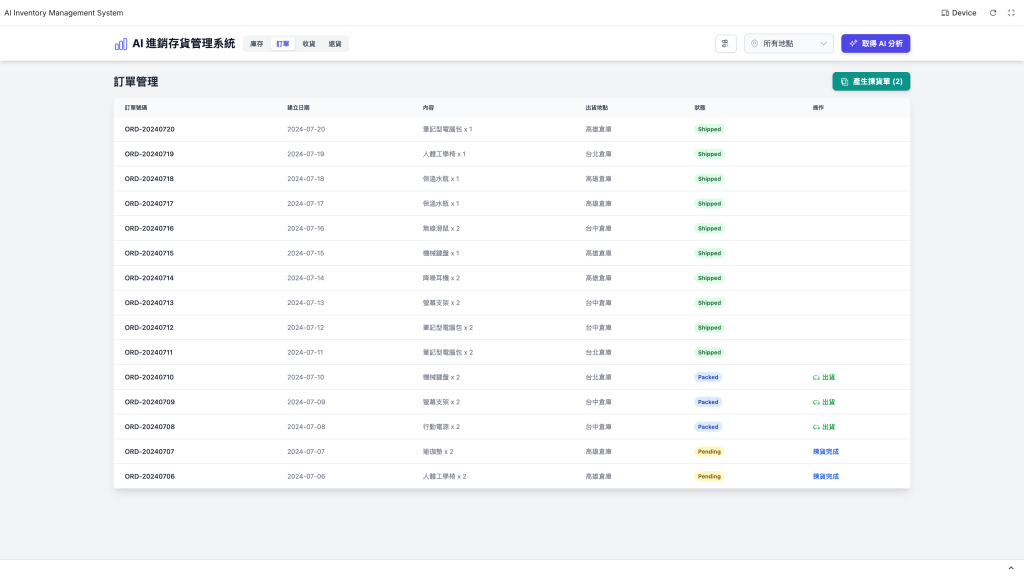
Task: Click the fullscreen expand icon
Action: tap(1011, 13)
